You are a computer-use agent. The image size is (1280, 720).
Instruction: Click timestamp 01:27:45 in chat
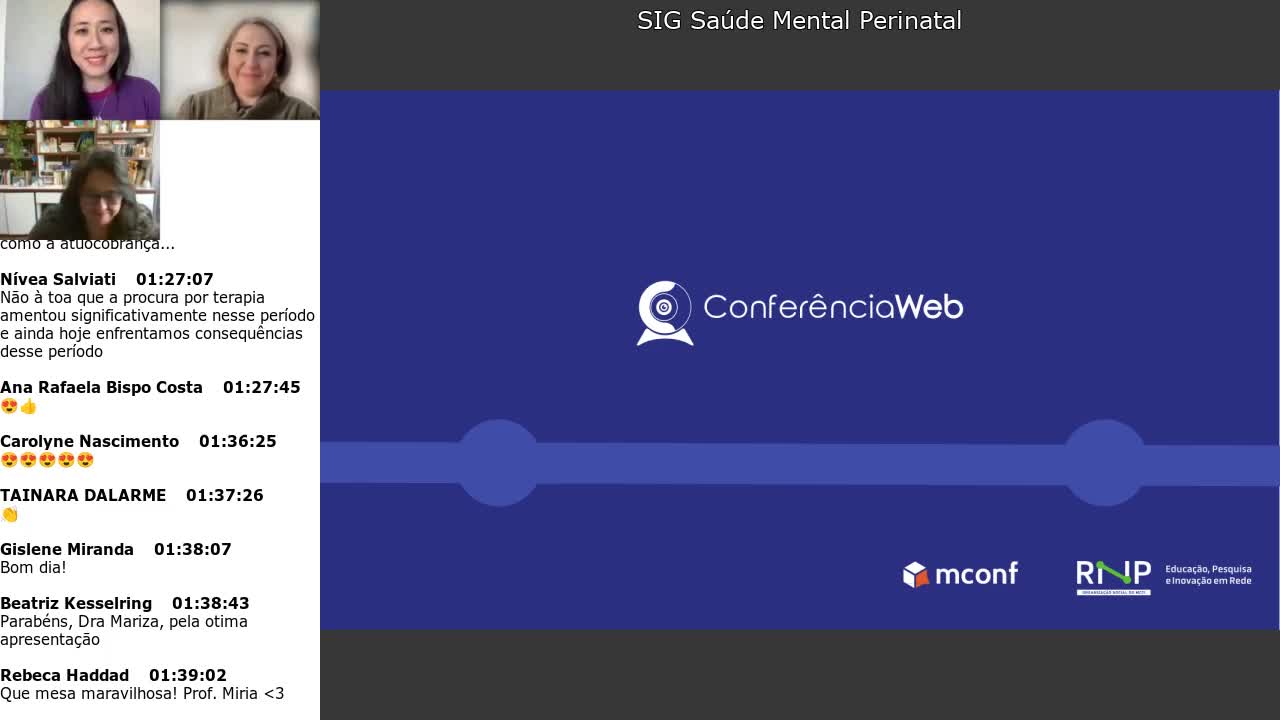(262, 387)
